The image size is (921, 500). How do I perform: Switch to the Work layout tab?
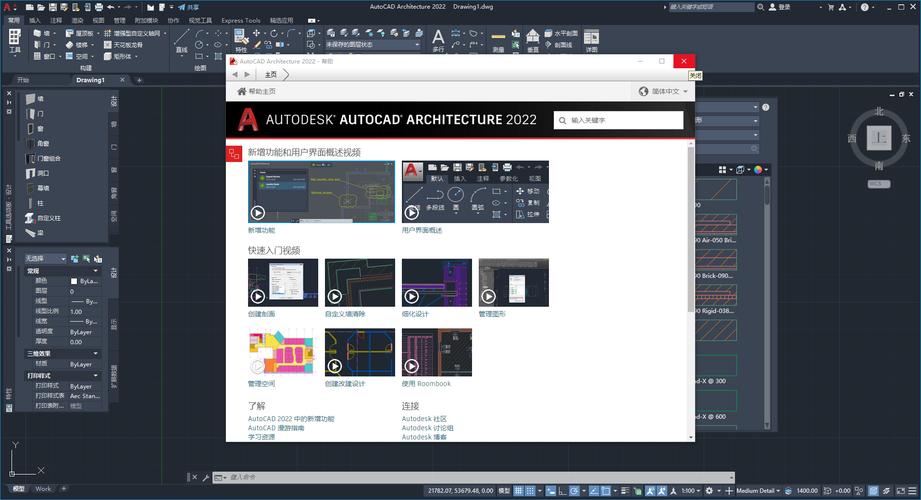(43, 489)
